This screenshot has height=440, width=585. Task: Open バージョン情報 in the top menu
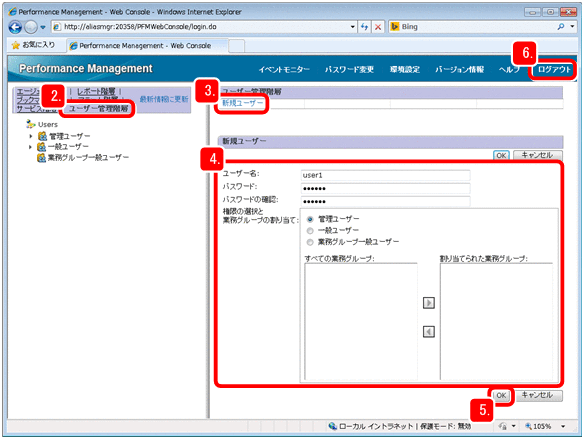tap(460, 69)
